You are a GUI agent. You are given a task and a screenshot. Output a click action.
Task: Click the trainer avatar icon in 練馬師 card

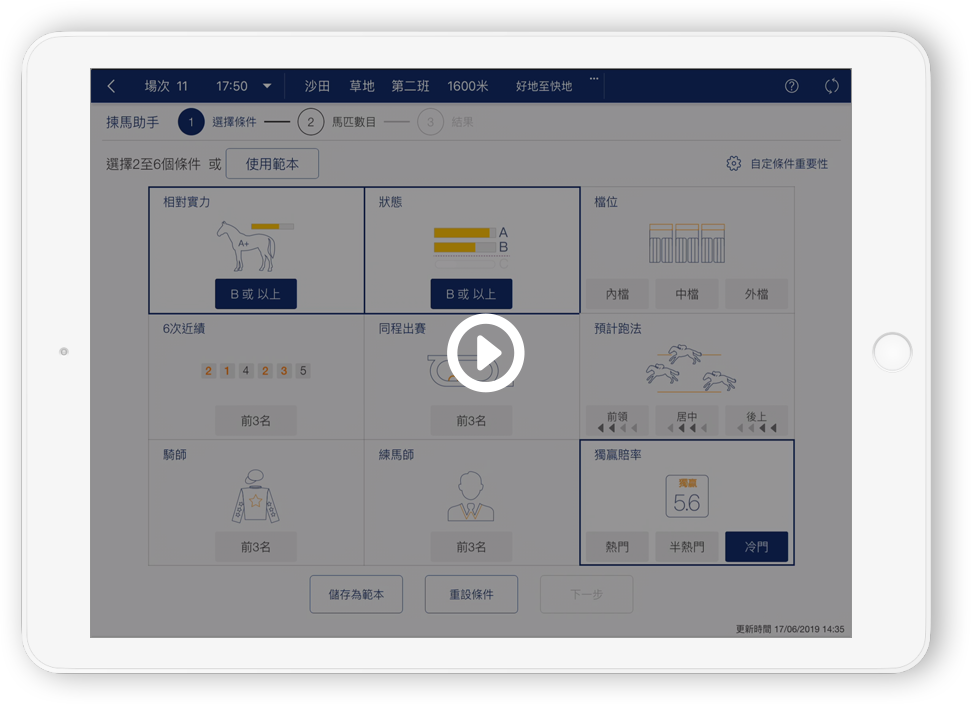470,495
